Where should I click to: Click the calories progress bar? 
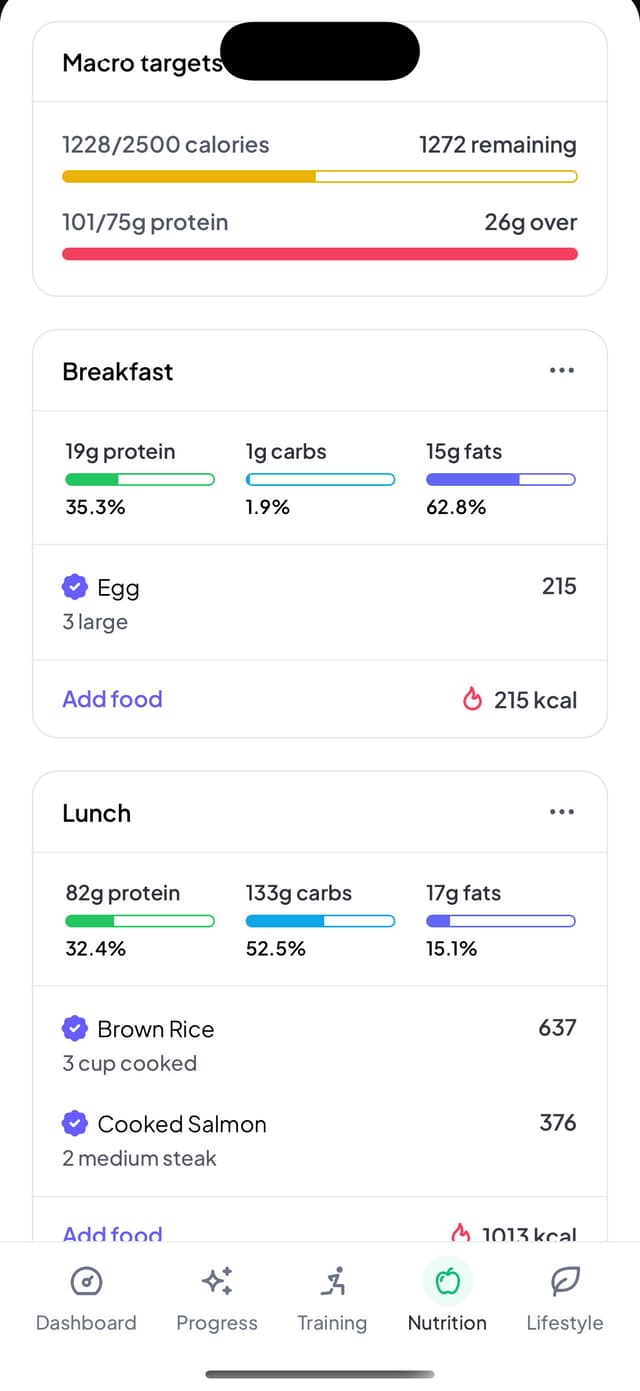320,176
